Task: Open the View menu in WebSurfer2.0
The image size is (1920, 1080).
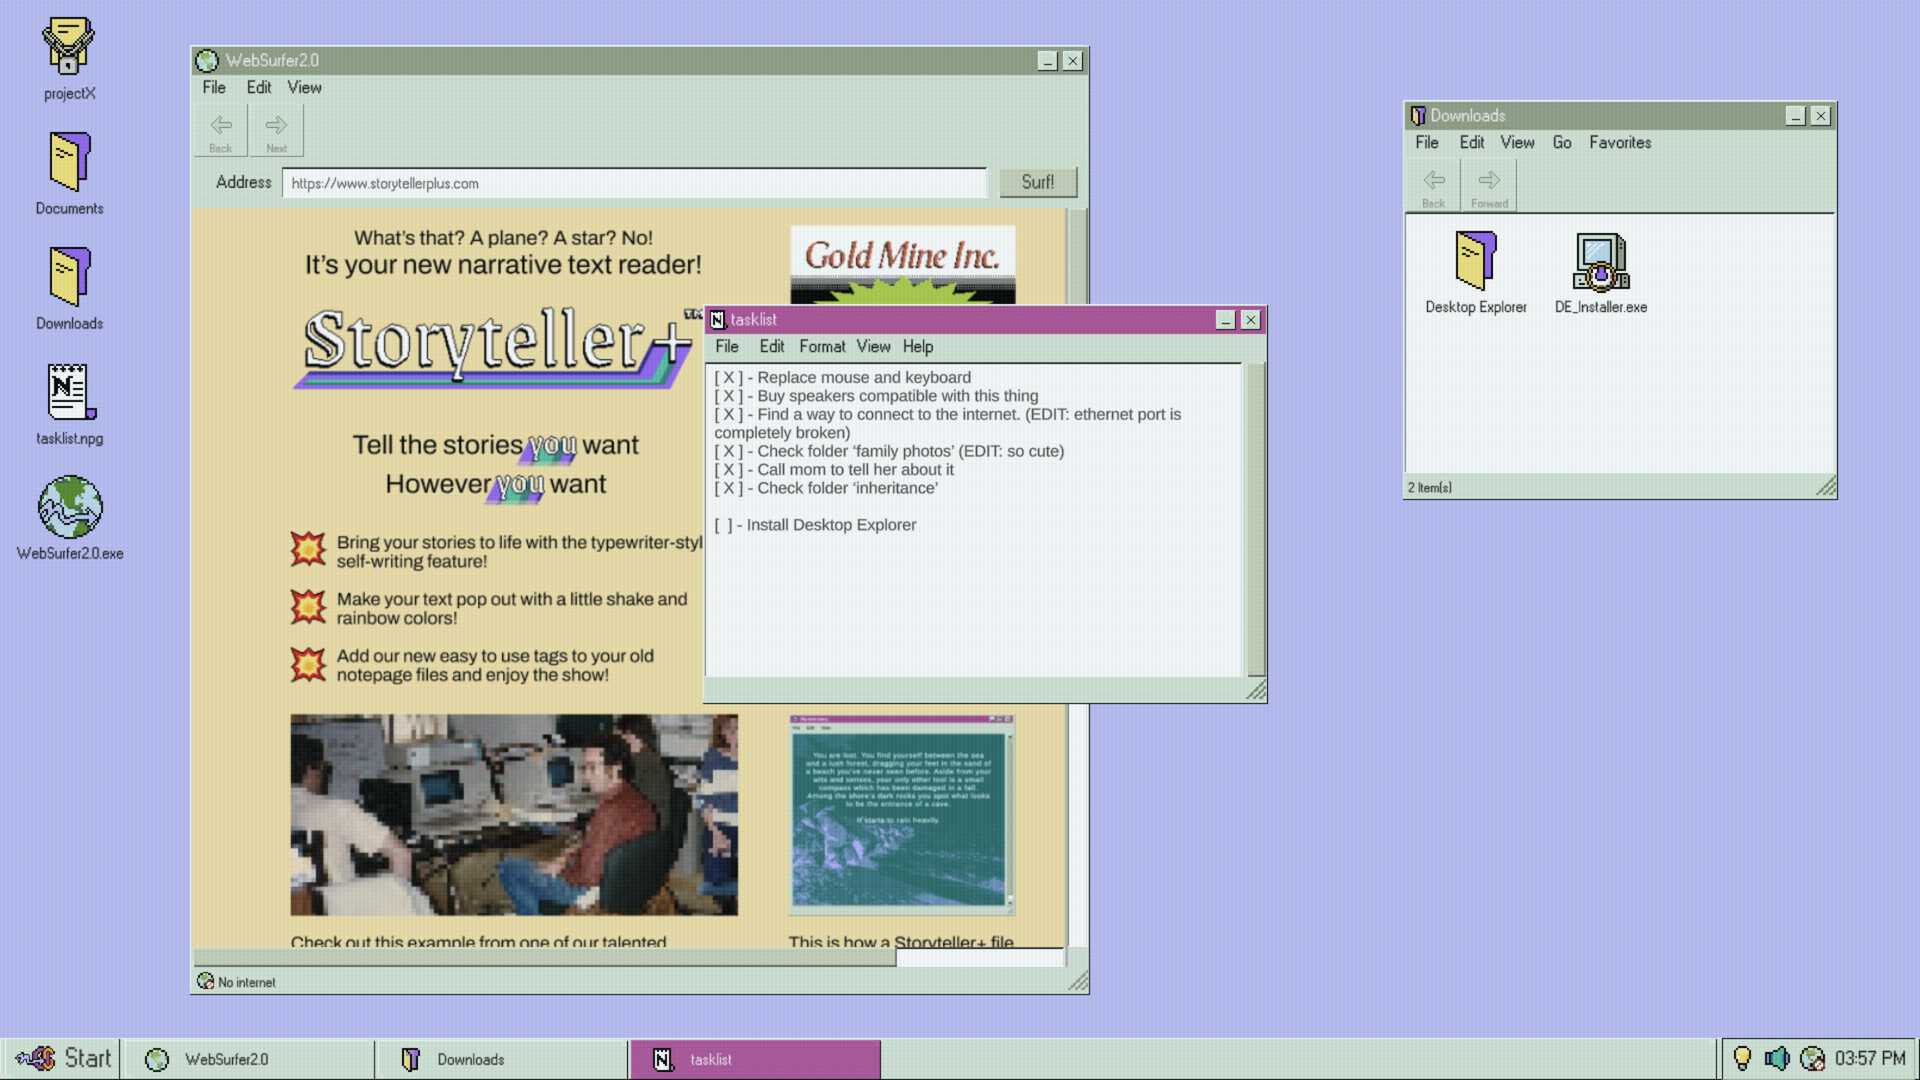Action: point(304,87)
